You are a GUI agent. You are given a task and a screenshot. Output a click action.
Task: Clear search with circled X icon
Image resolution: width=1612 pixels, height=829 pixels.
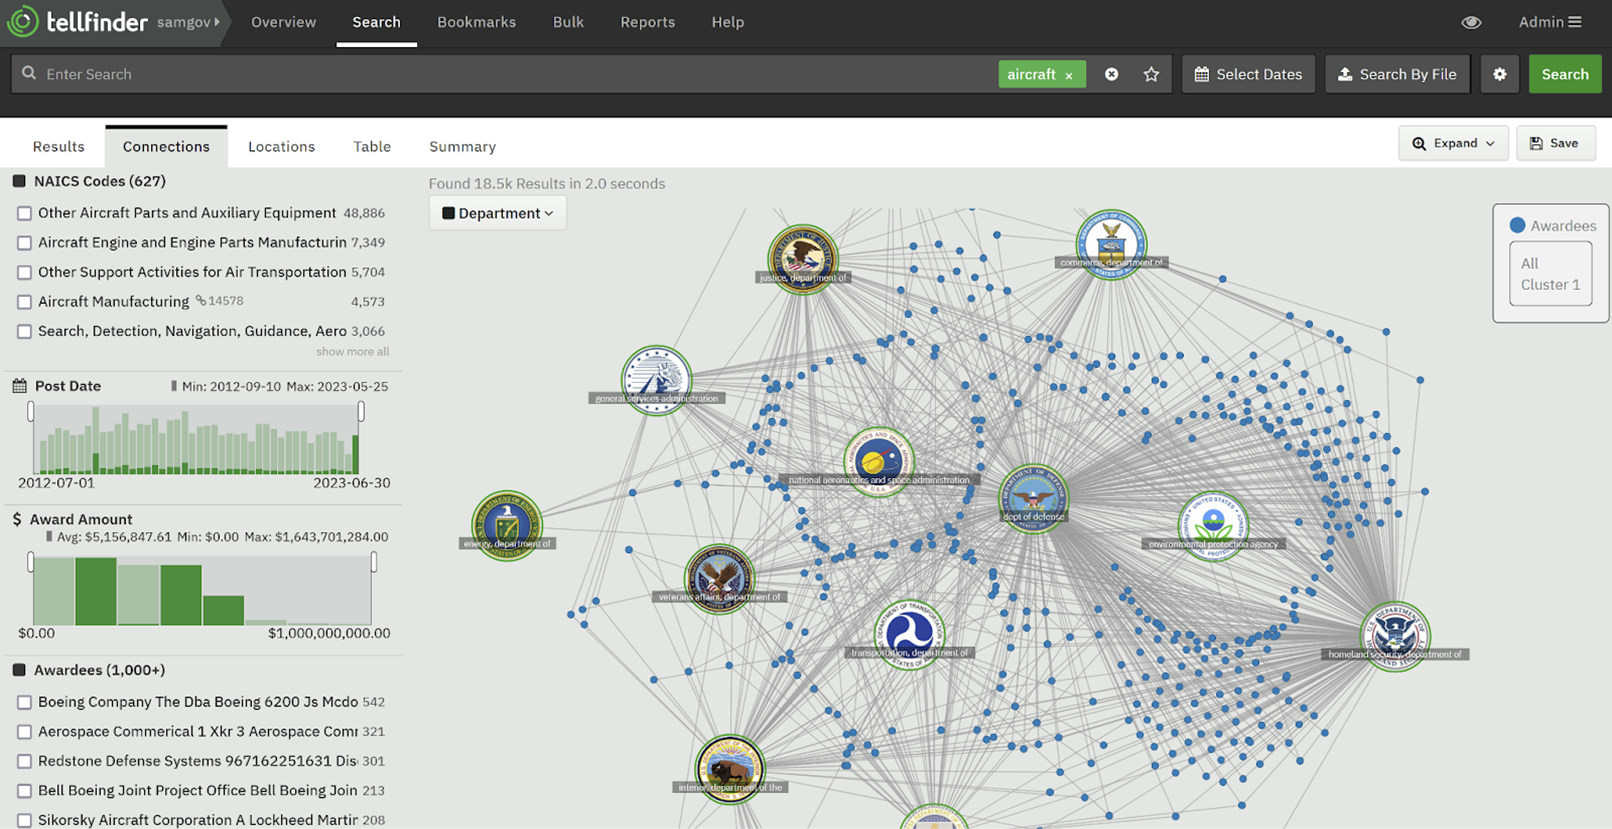[1111, 74]
